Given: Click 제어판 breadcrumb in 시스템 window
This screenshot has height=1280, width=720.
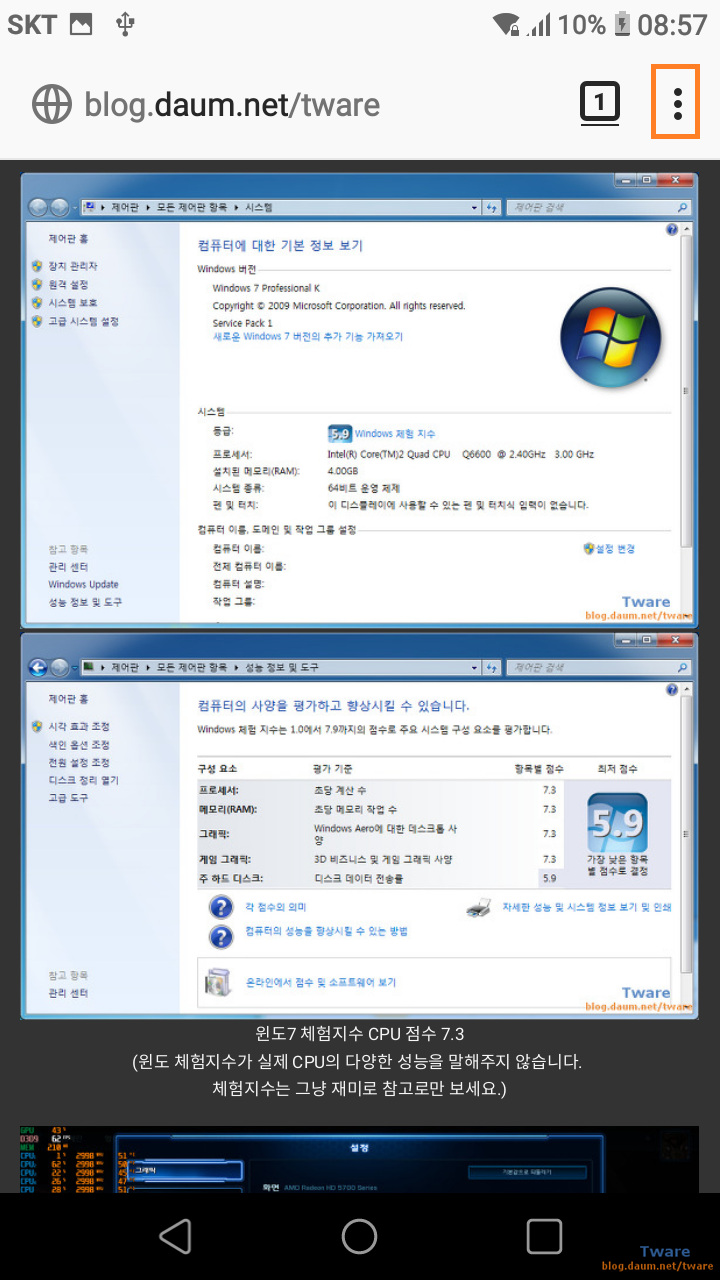Looking at the screenshot, I should coord(124,208).
